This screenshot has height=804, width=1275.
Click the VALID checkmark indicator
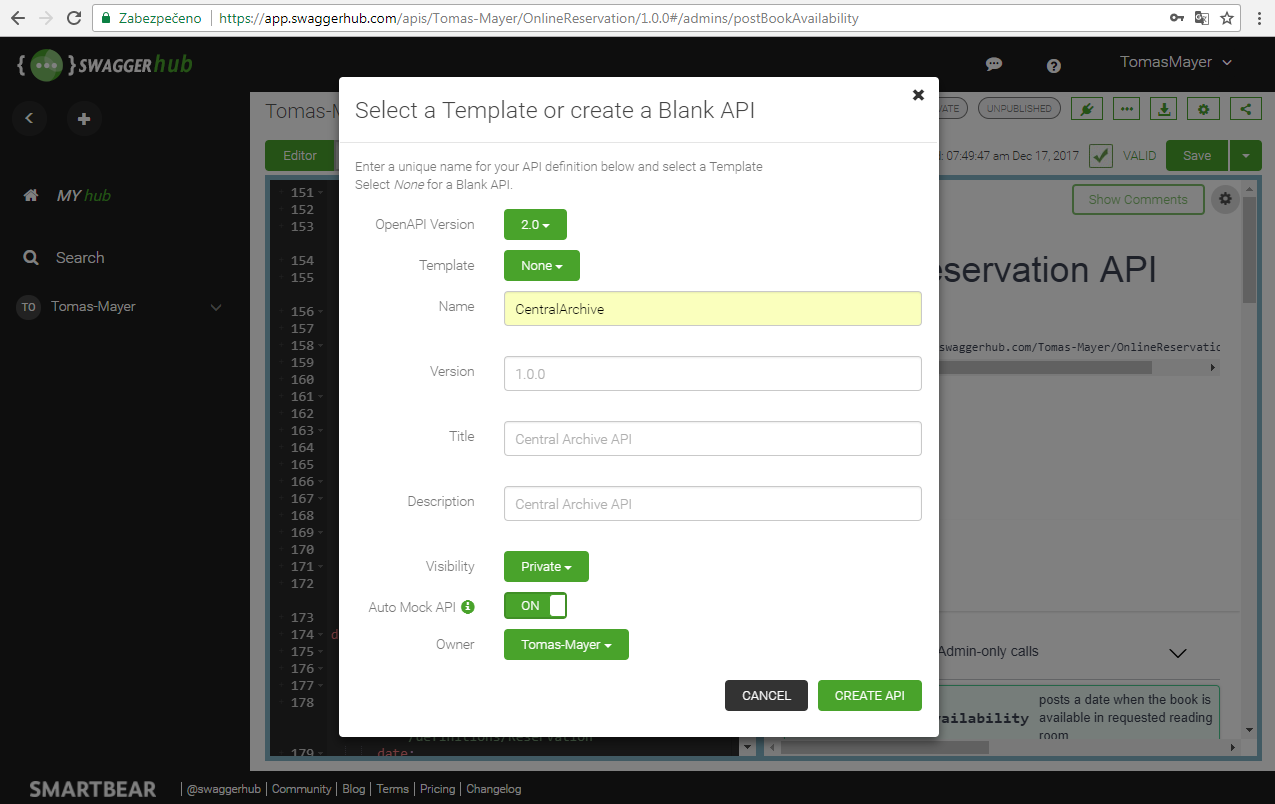click(1101, 155)
